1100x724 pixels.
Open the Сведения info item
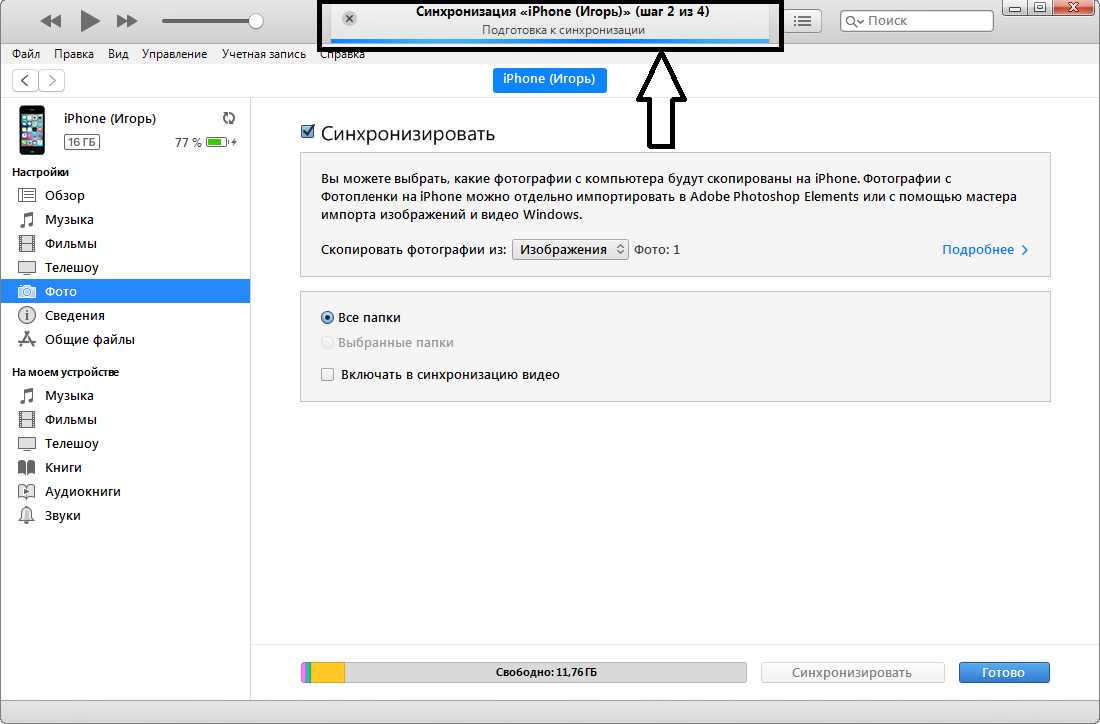tap(126, 315)
